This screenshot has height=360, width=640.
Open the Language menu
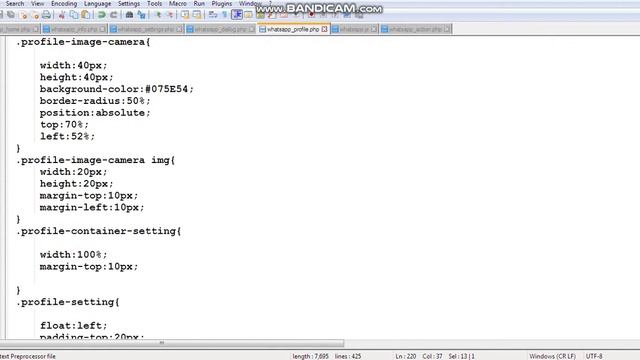[98, 4]
